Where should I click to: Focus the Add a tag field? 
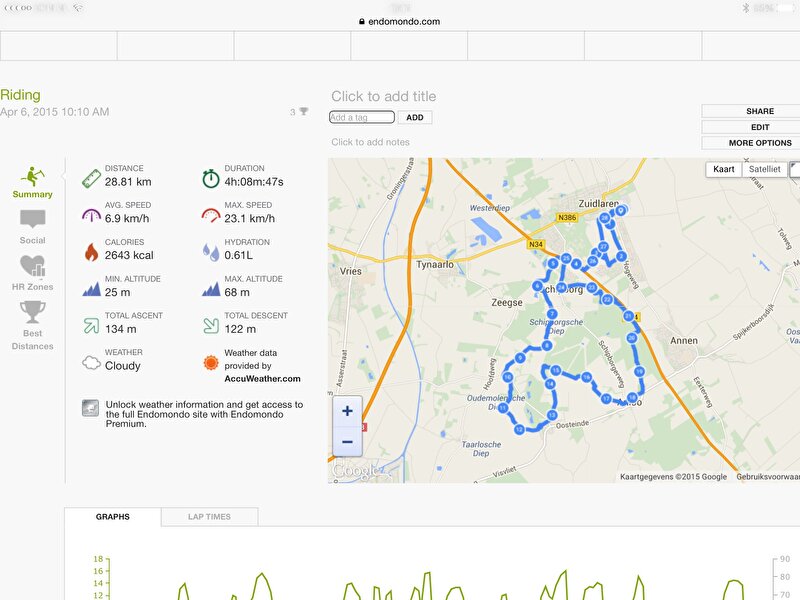point(362,117)
